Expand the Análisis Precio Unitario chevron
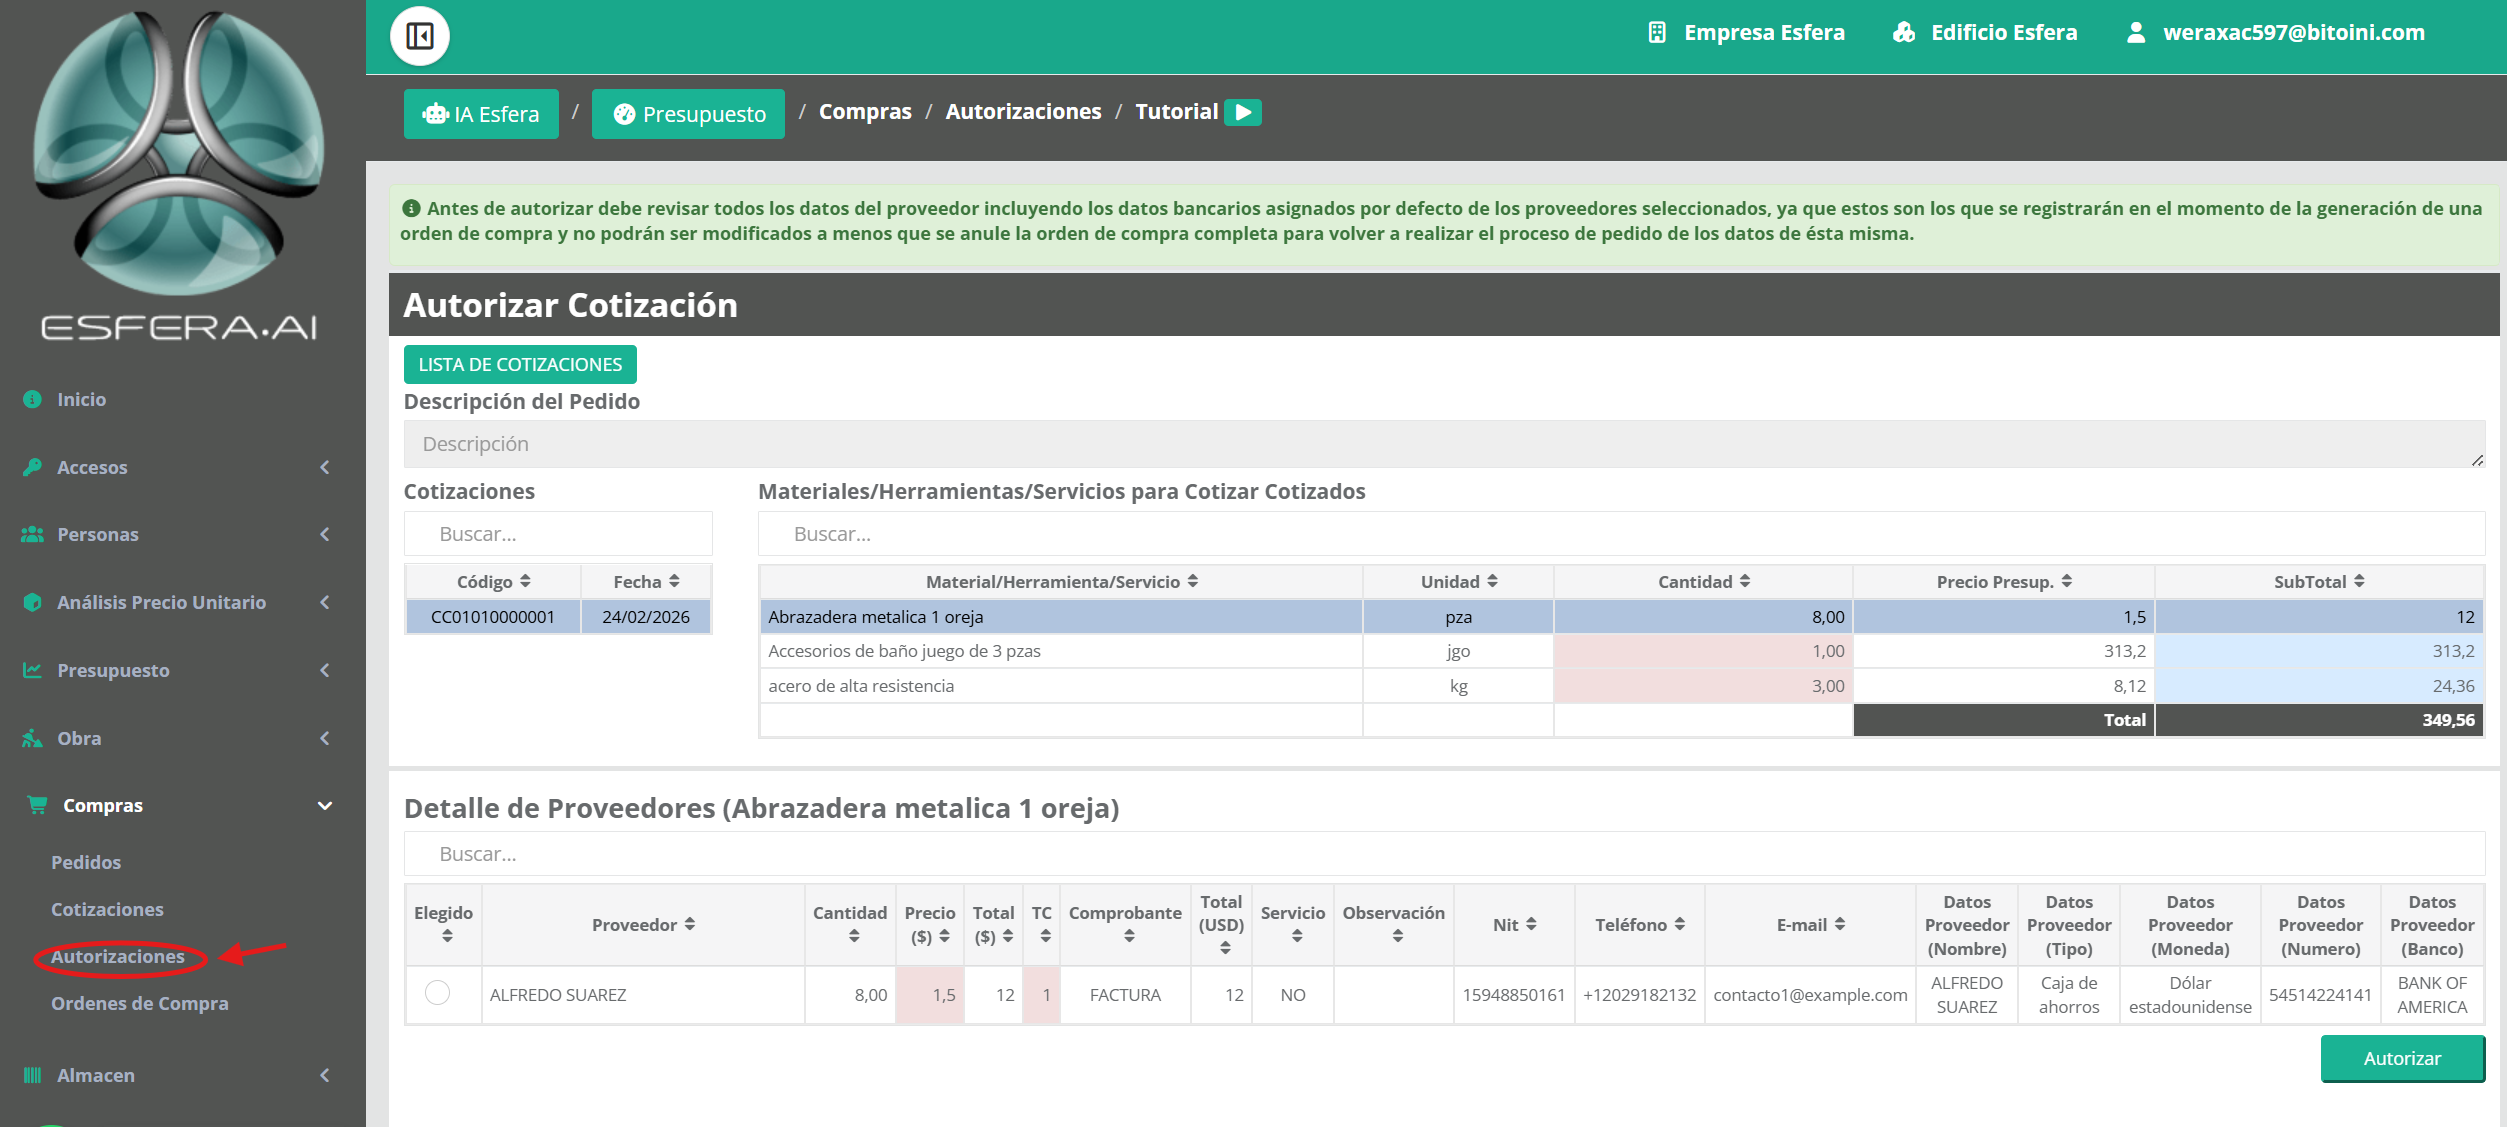Viewport: 2507px width, 1127px height. click(324, 602)
